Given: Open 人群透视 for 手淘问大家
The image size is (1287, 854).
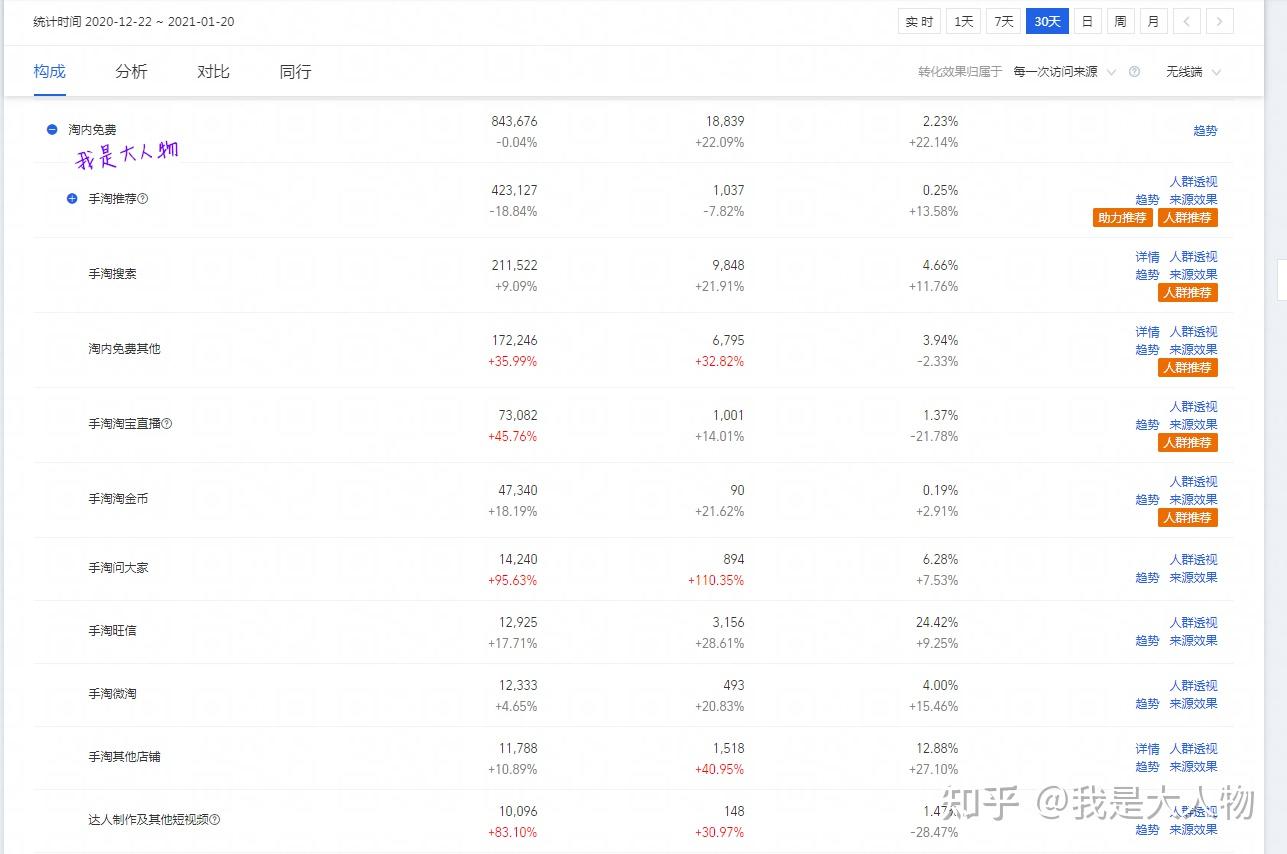Looking at the screenshot, I should point(1193,560).
